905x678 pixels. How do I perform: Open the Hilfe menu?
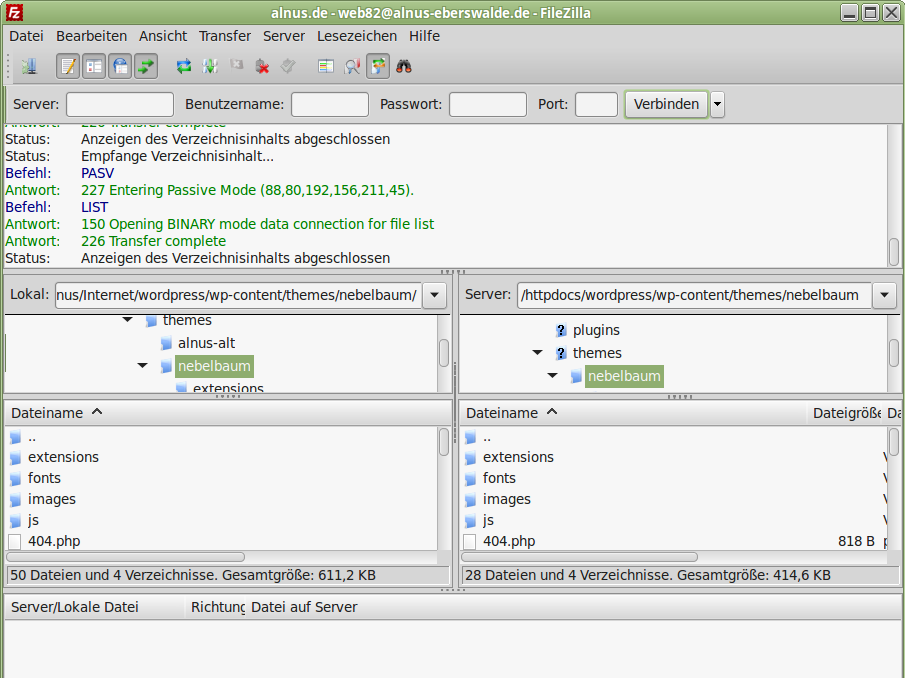click(x=424, y=36)
